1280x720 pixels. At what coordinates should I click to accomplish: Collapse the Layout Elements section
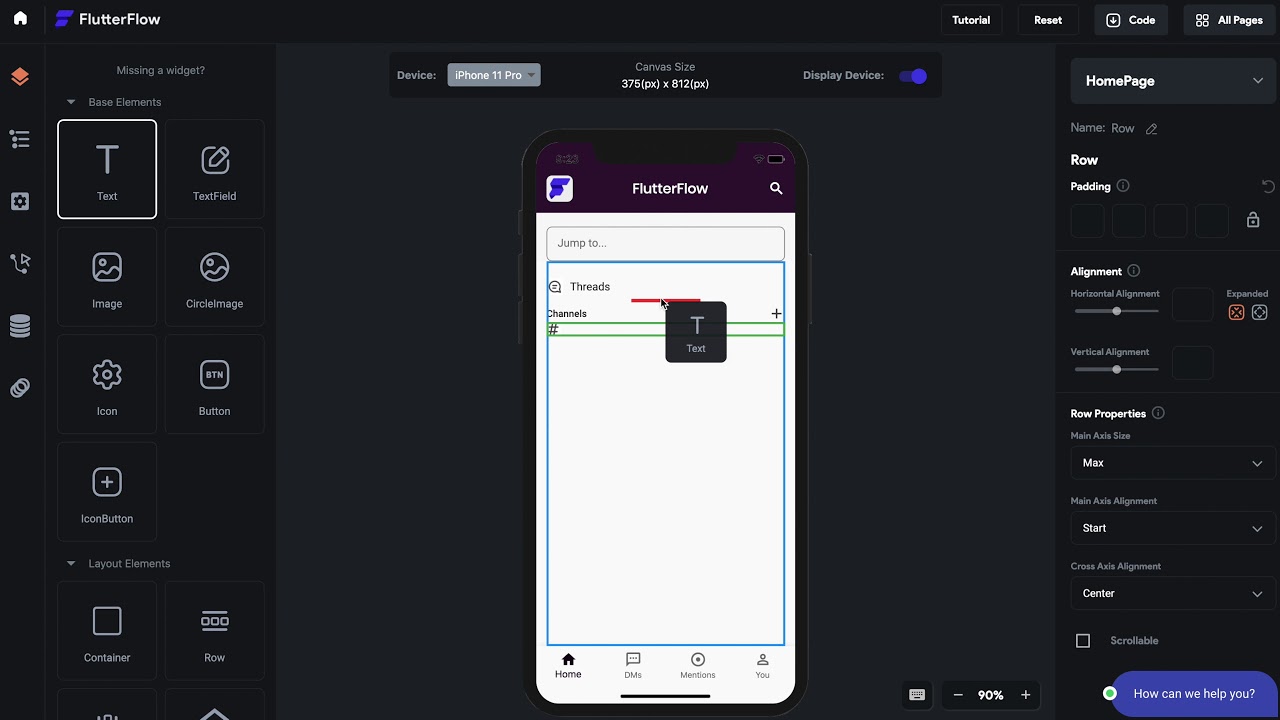pos(71,564)
